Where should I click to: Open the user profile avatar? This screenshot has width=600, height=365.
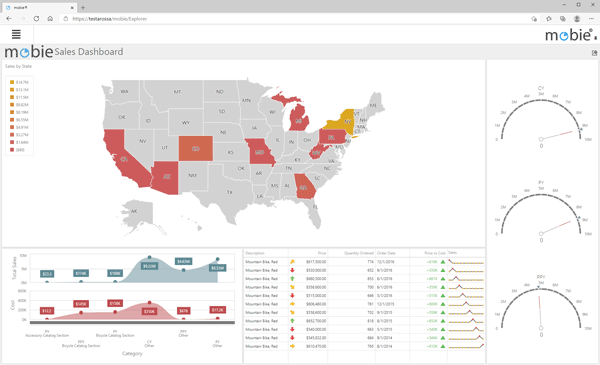(577, 19)
